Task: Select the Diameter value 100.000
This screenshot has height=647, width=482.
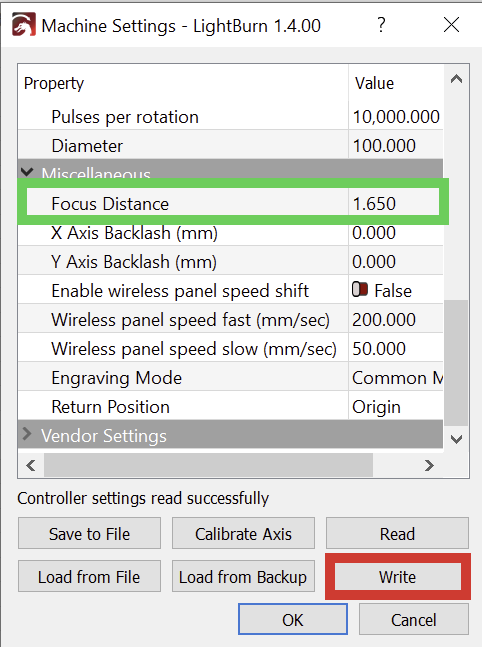Action: coord(384,146)
